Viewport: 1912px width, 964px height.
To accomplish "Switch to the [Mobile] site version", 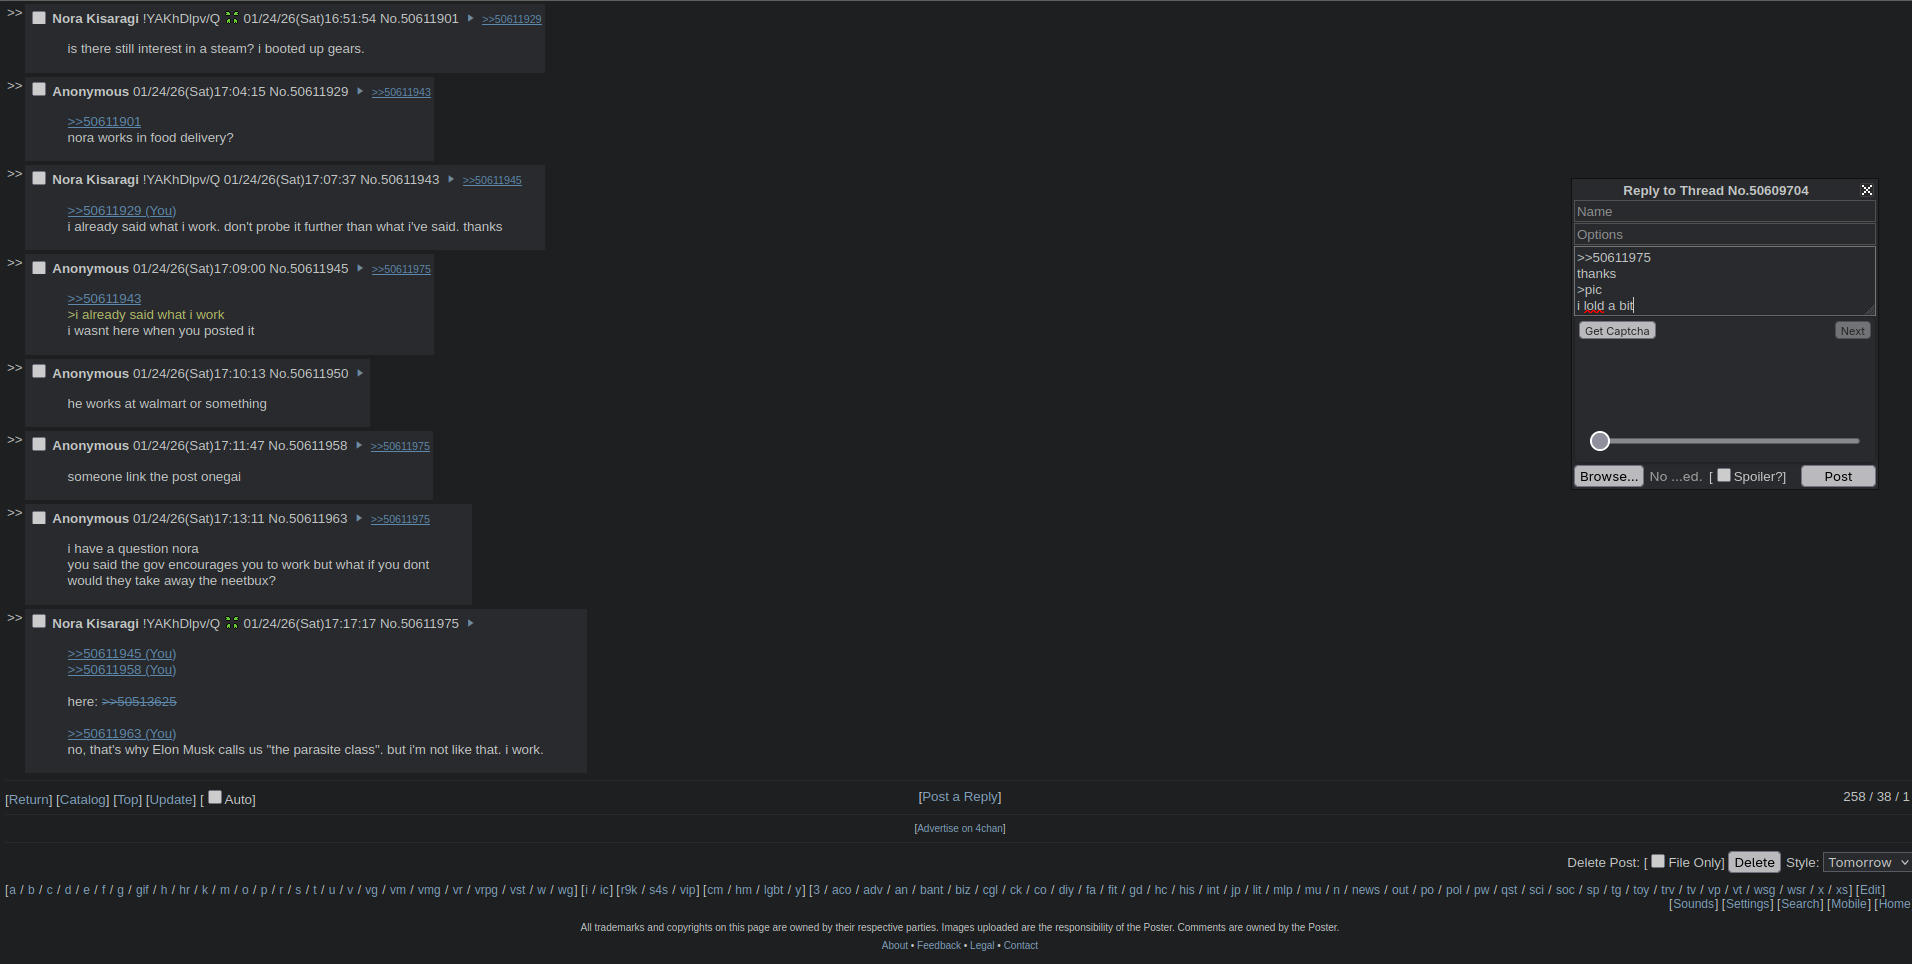I will click(x=1849, y=904).
